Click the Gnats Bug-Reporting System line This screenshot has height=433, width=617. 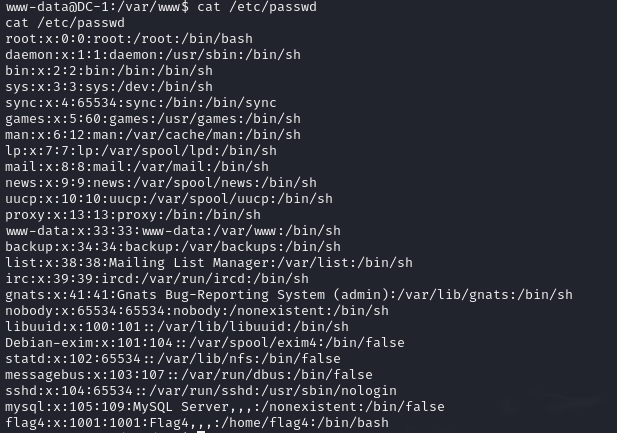click(288, 295)
